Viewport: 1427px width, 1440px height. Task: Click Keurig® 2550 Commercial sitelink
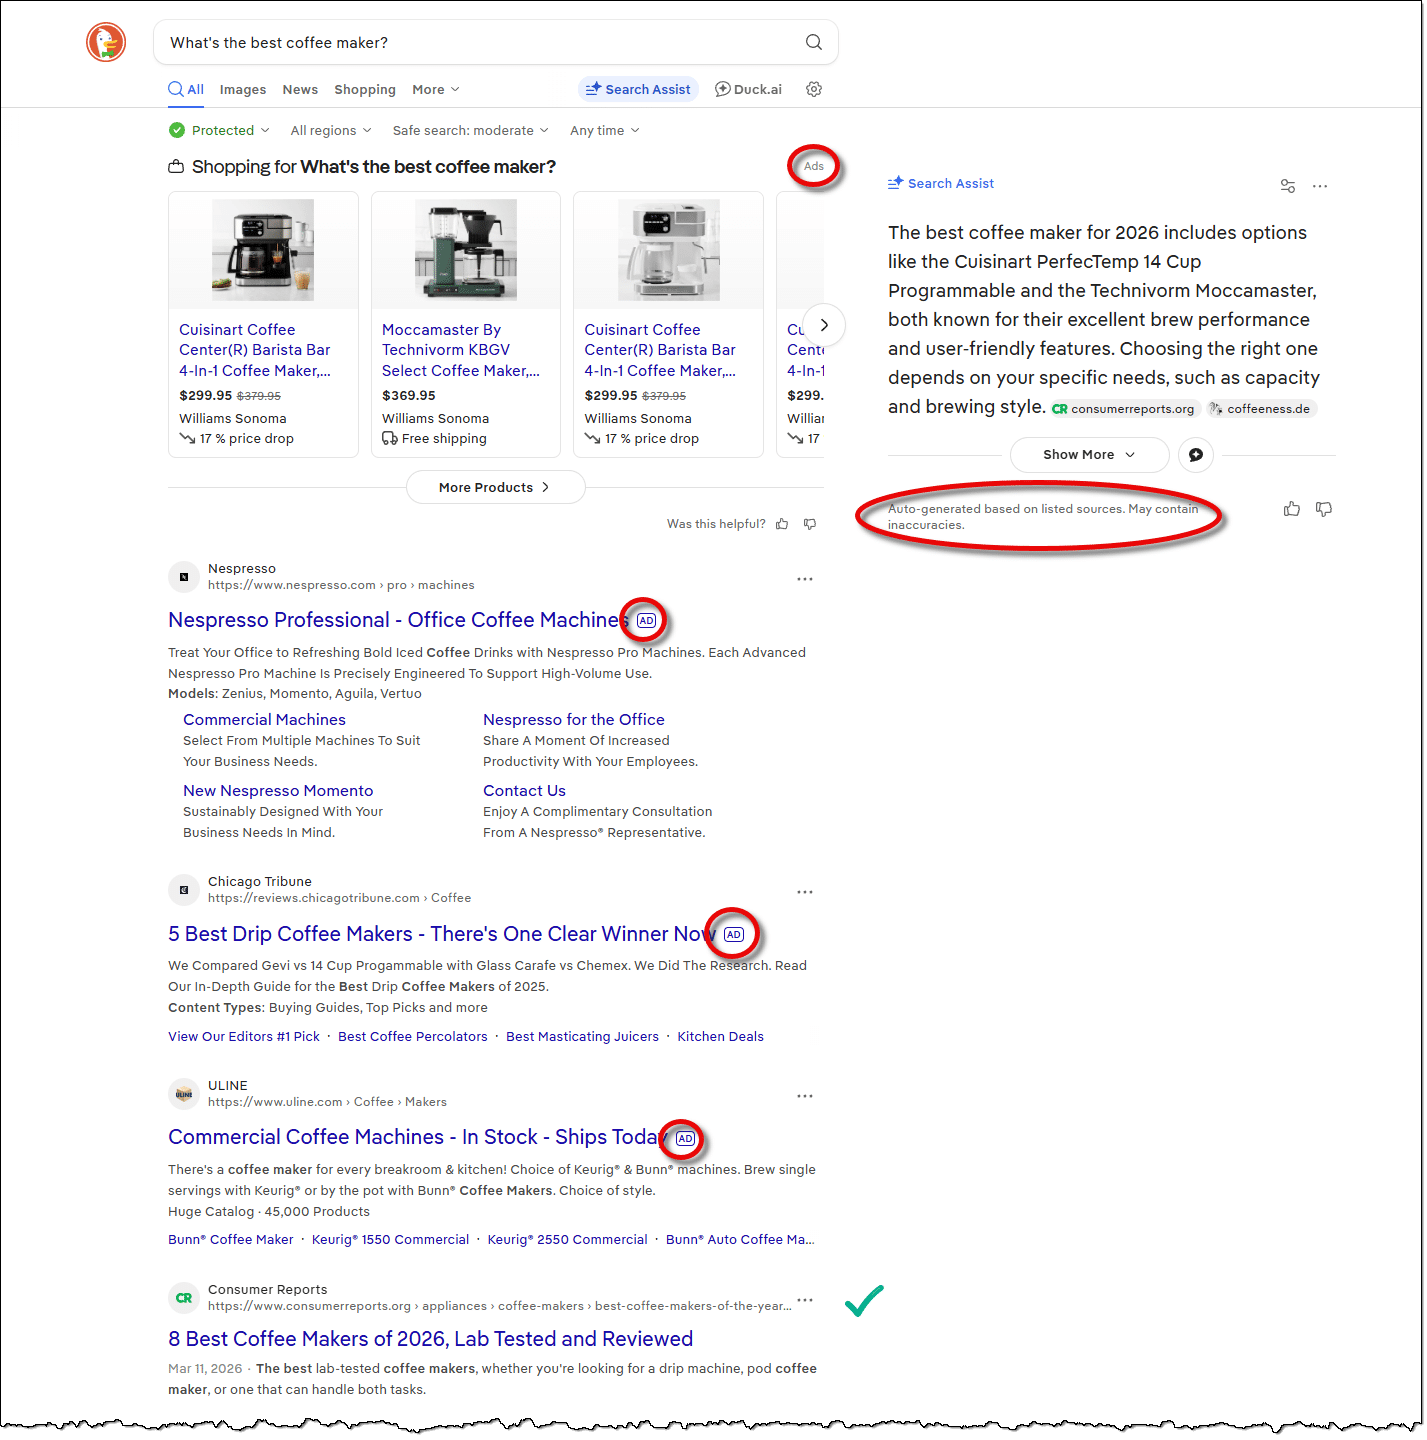[567, 1240]
